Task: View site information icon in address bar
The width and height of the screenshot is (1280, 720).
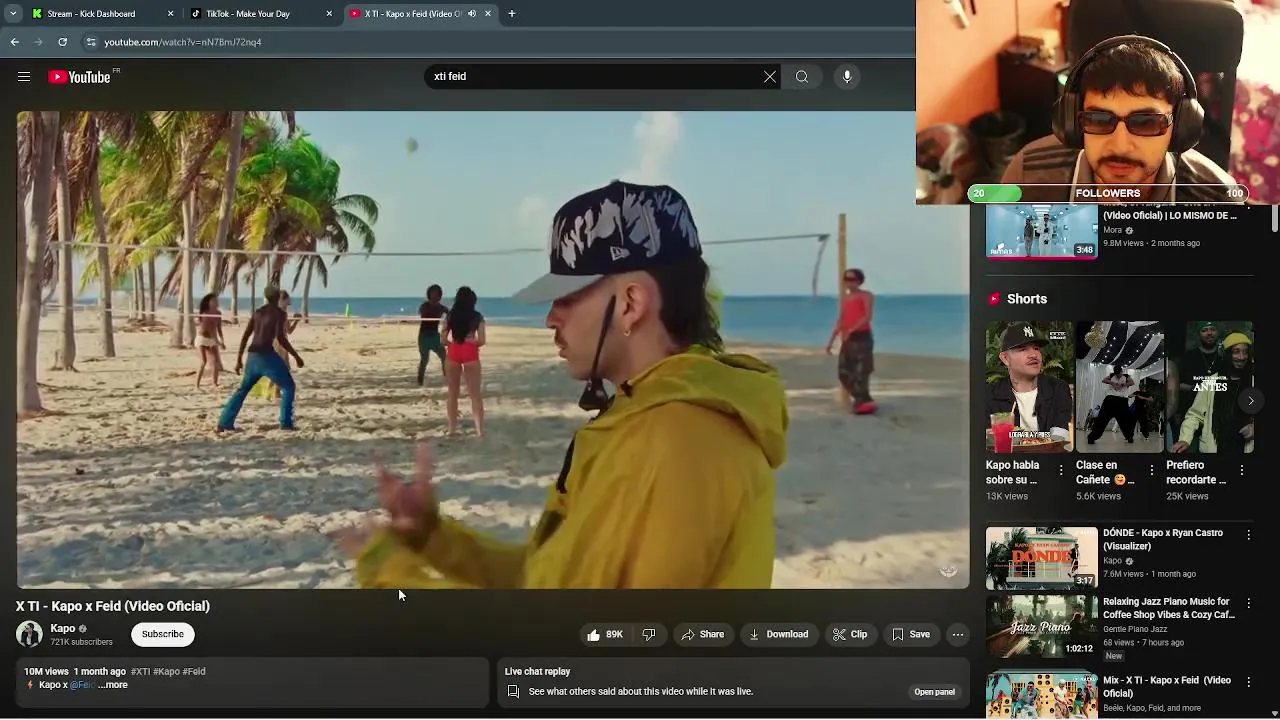Action: pos(91,42)
